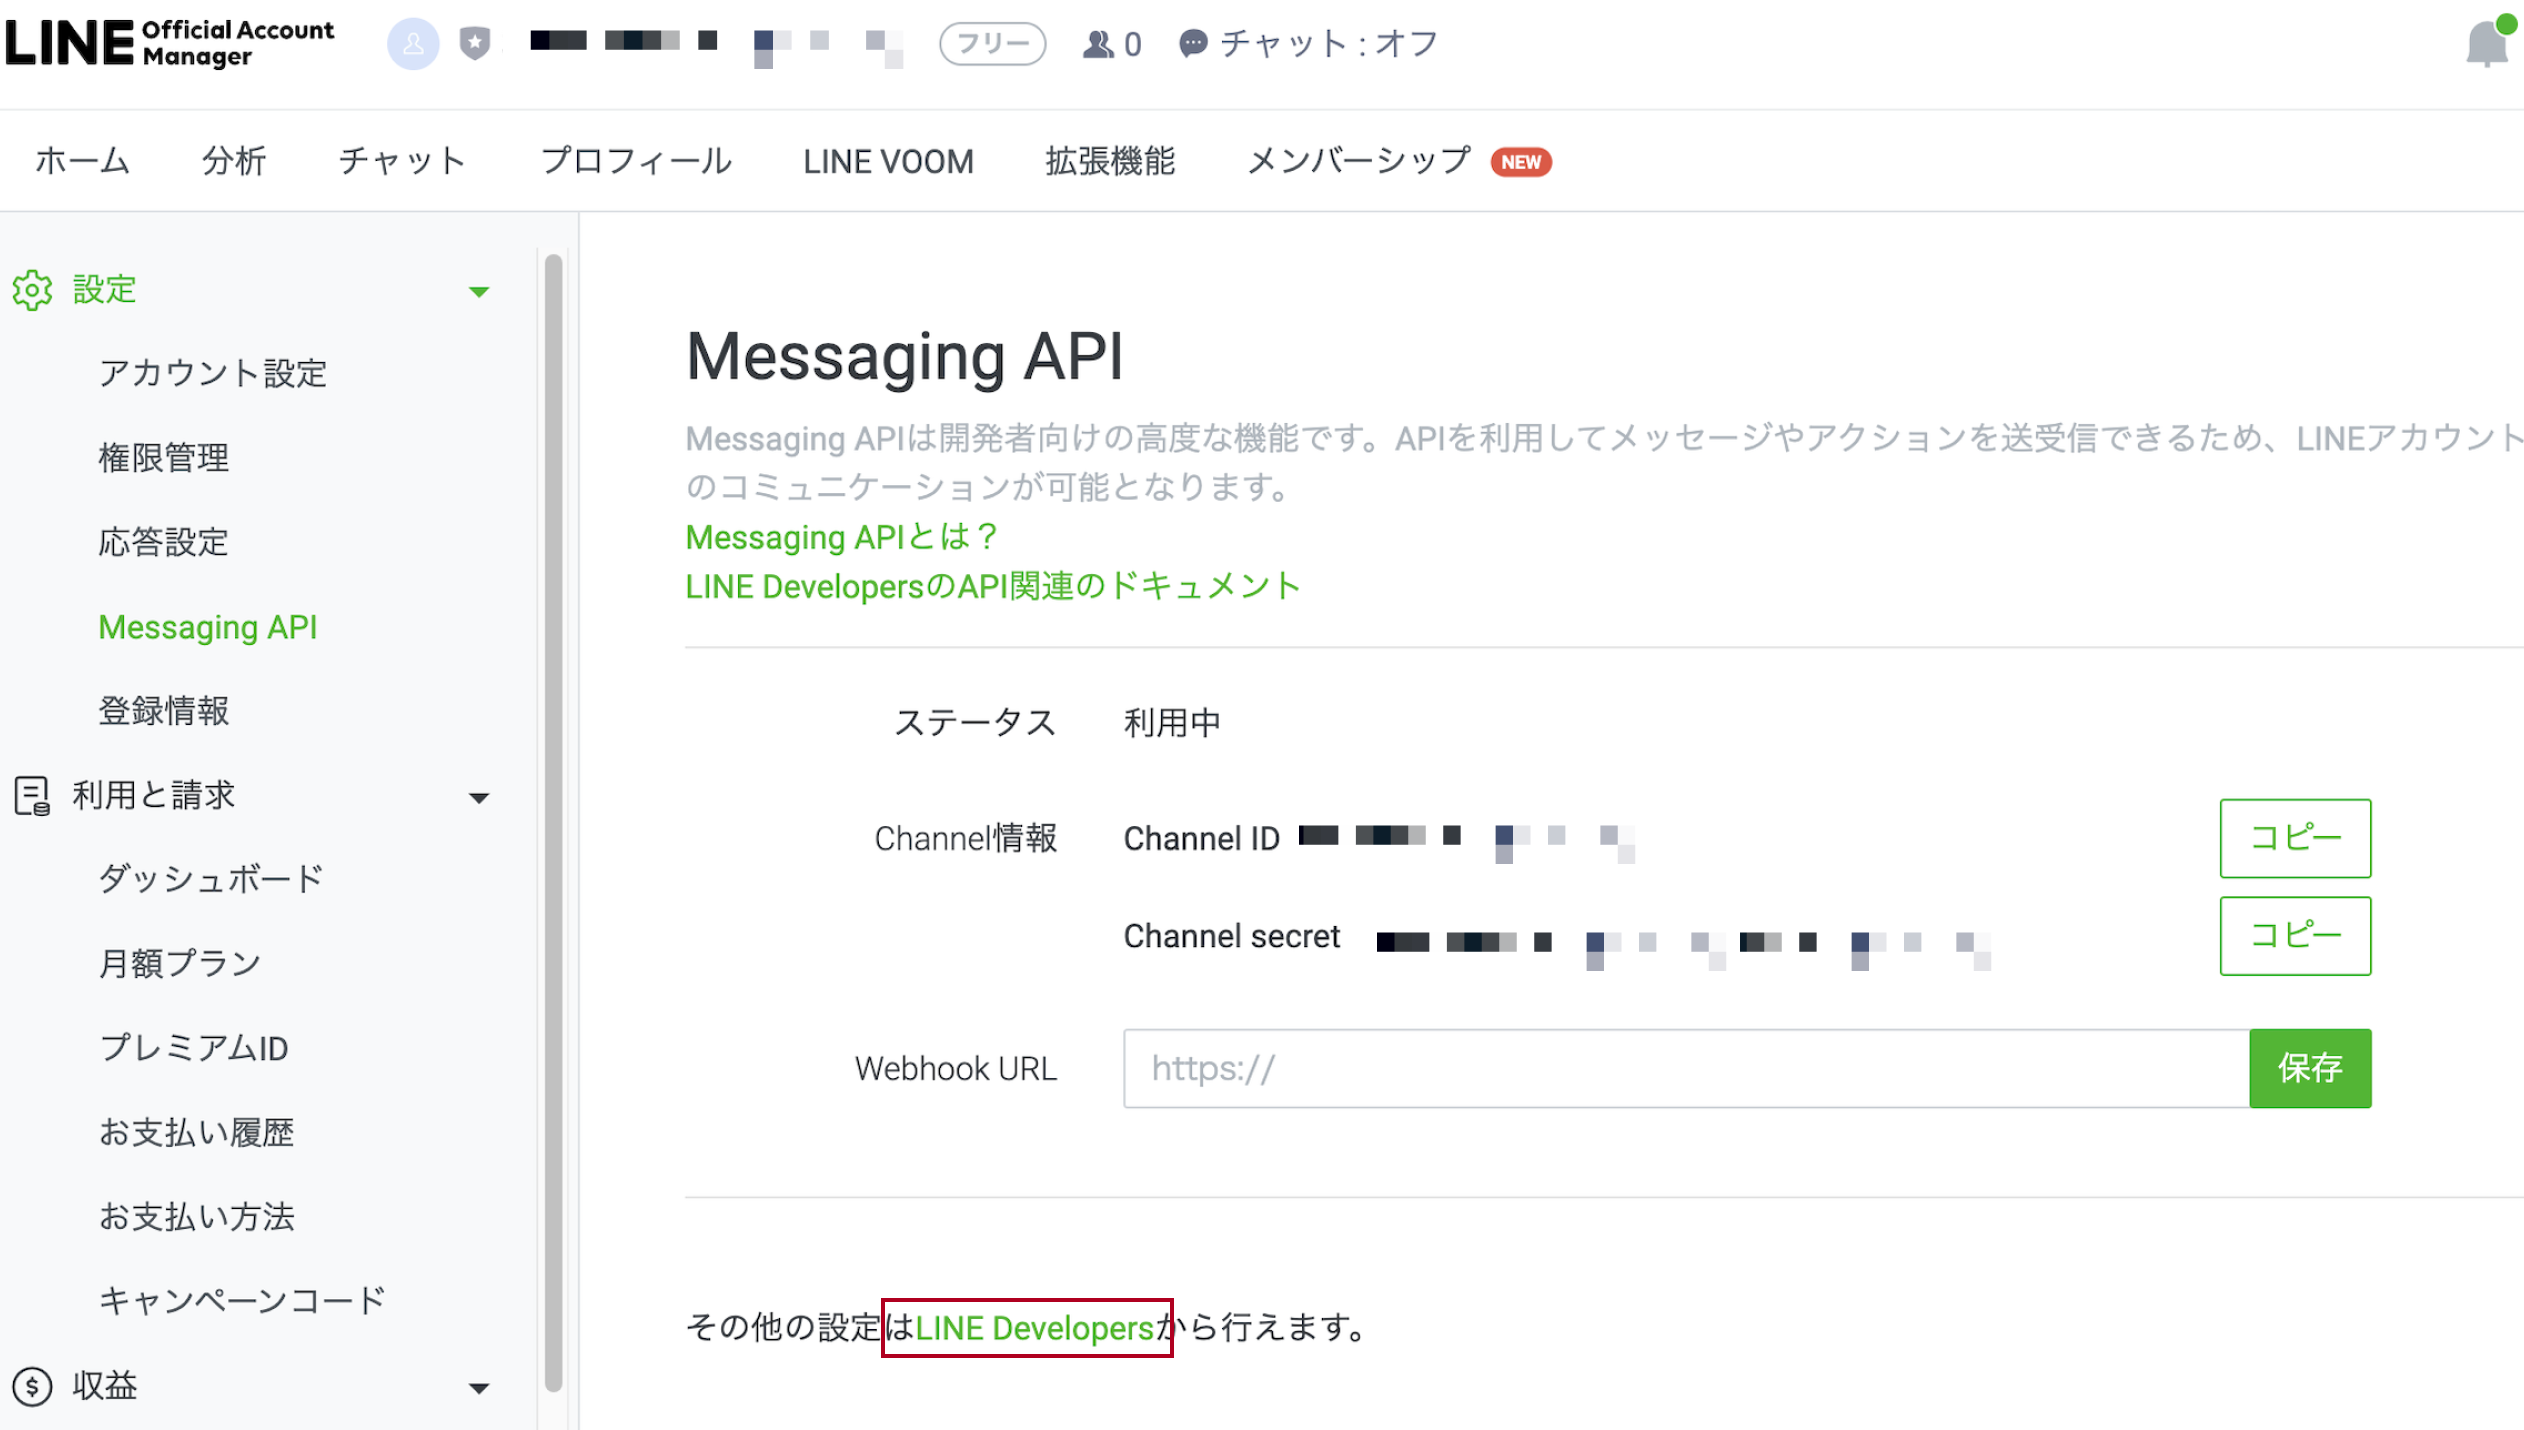Open the account avatar icon
The height and width of the screenshot is (1430, 2524).
[413, 43]
